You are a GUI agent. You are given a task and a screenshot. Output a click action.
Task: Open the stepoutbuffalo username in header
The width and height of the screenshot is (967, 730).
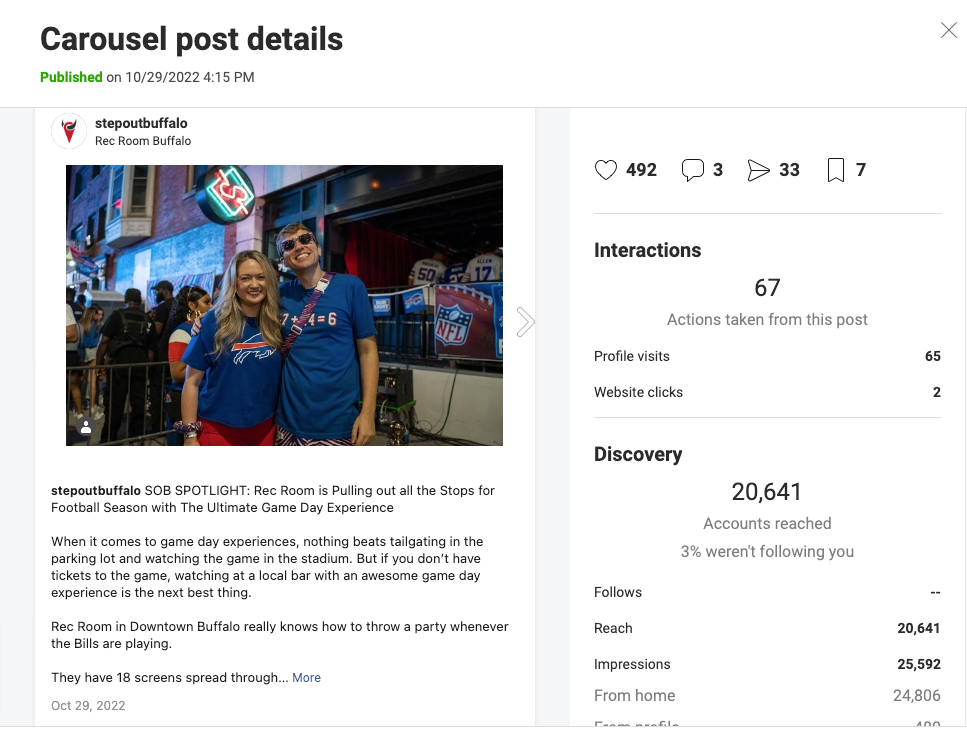tap(141, 123)
